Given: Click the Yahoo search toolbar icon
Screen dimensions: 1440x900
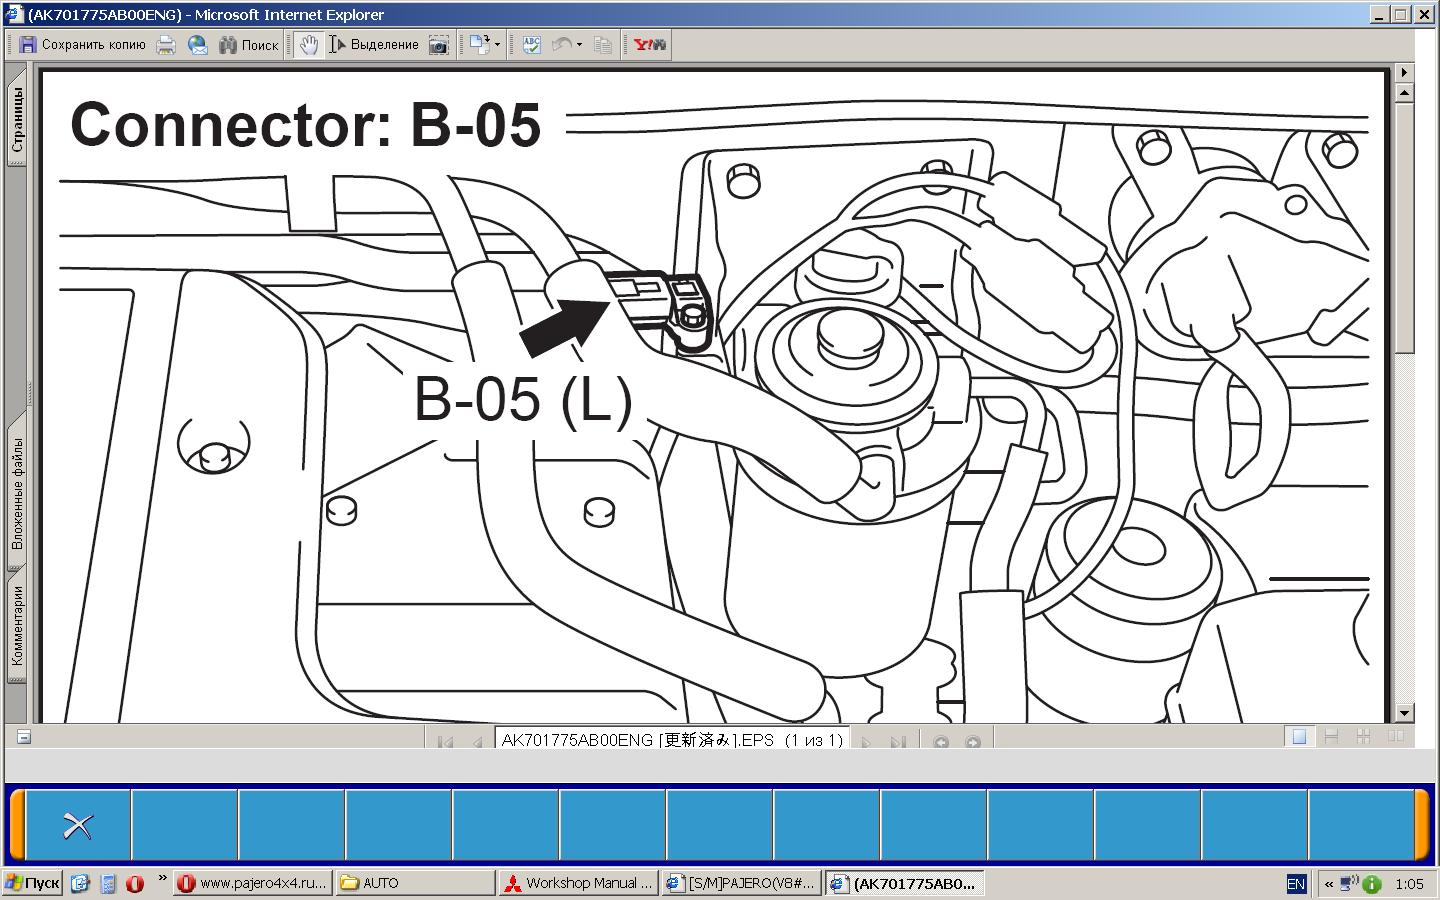Looking at the screenshot, I should pyautogui.click(x=649, y=45).
